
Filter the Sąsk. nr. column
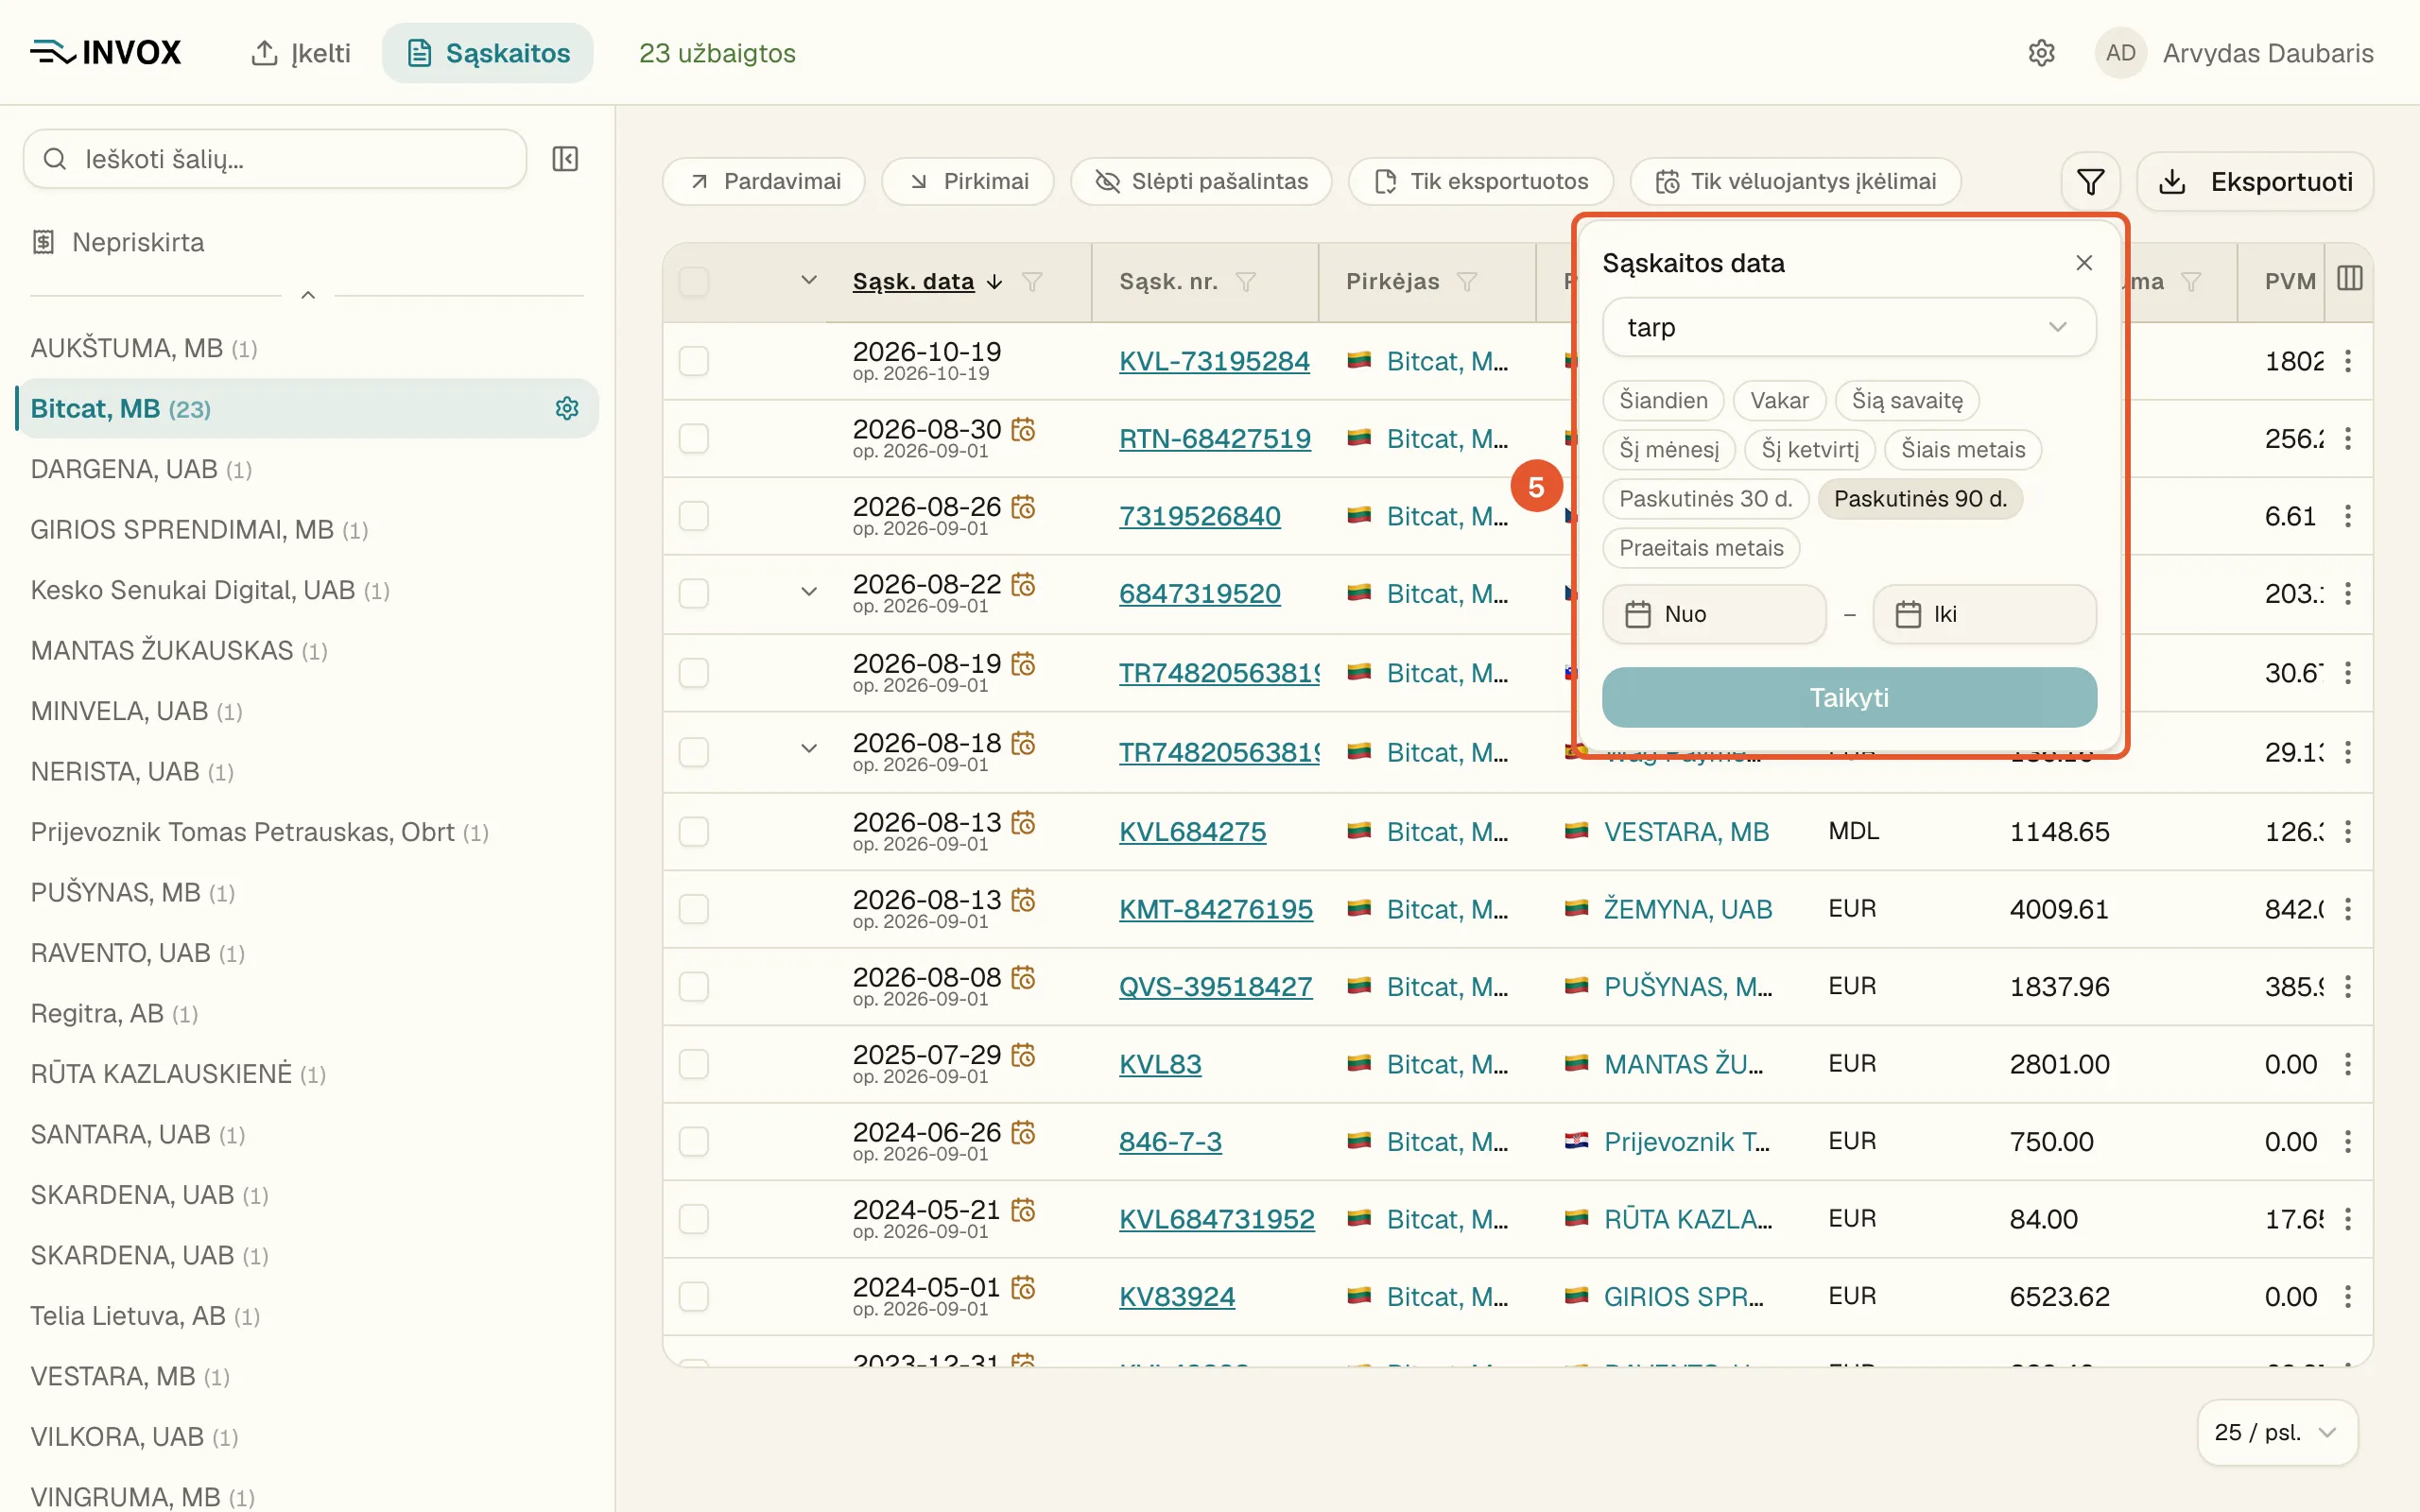1246,282
